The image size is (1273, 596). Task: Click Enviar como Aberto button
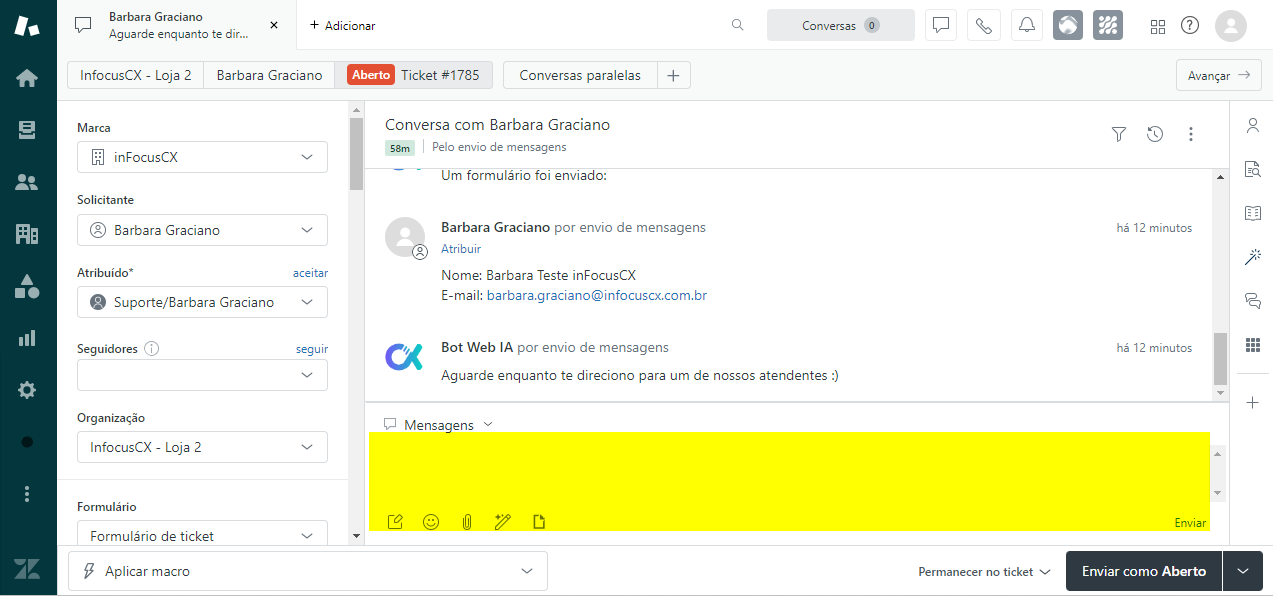click(x=1144, y=571)
